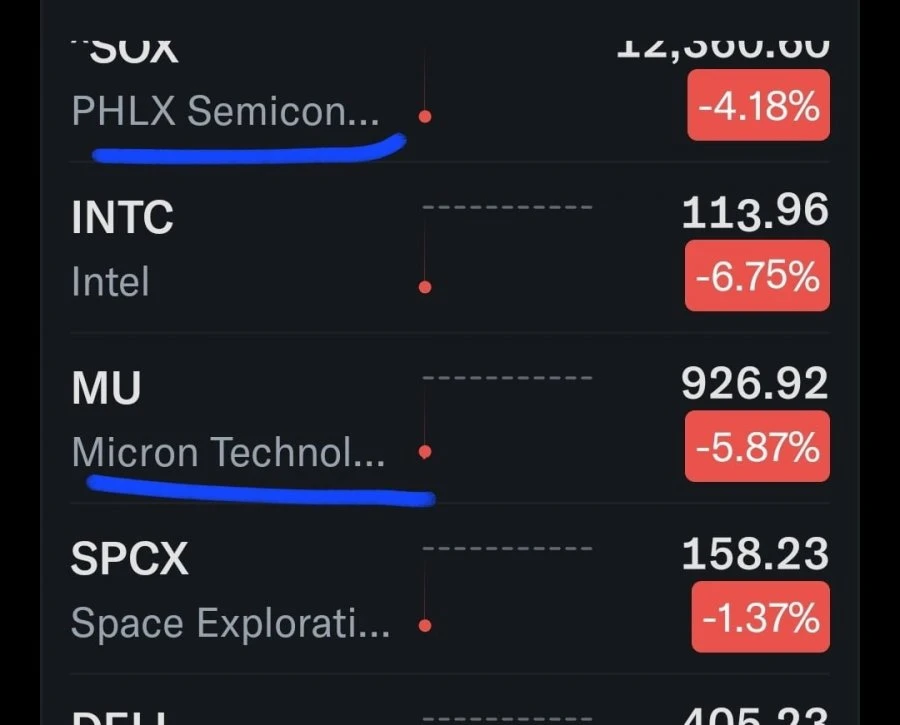Open the MU ticker symbol
This screenshot has height=725, width=900.
click(106, 388)
